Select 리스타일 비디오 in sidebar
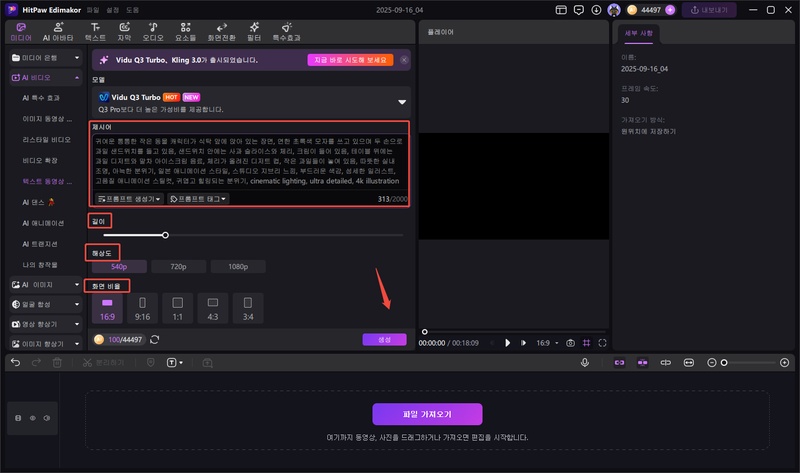 [46, 139]
